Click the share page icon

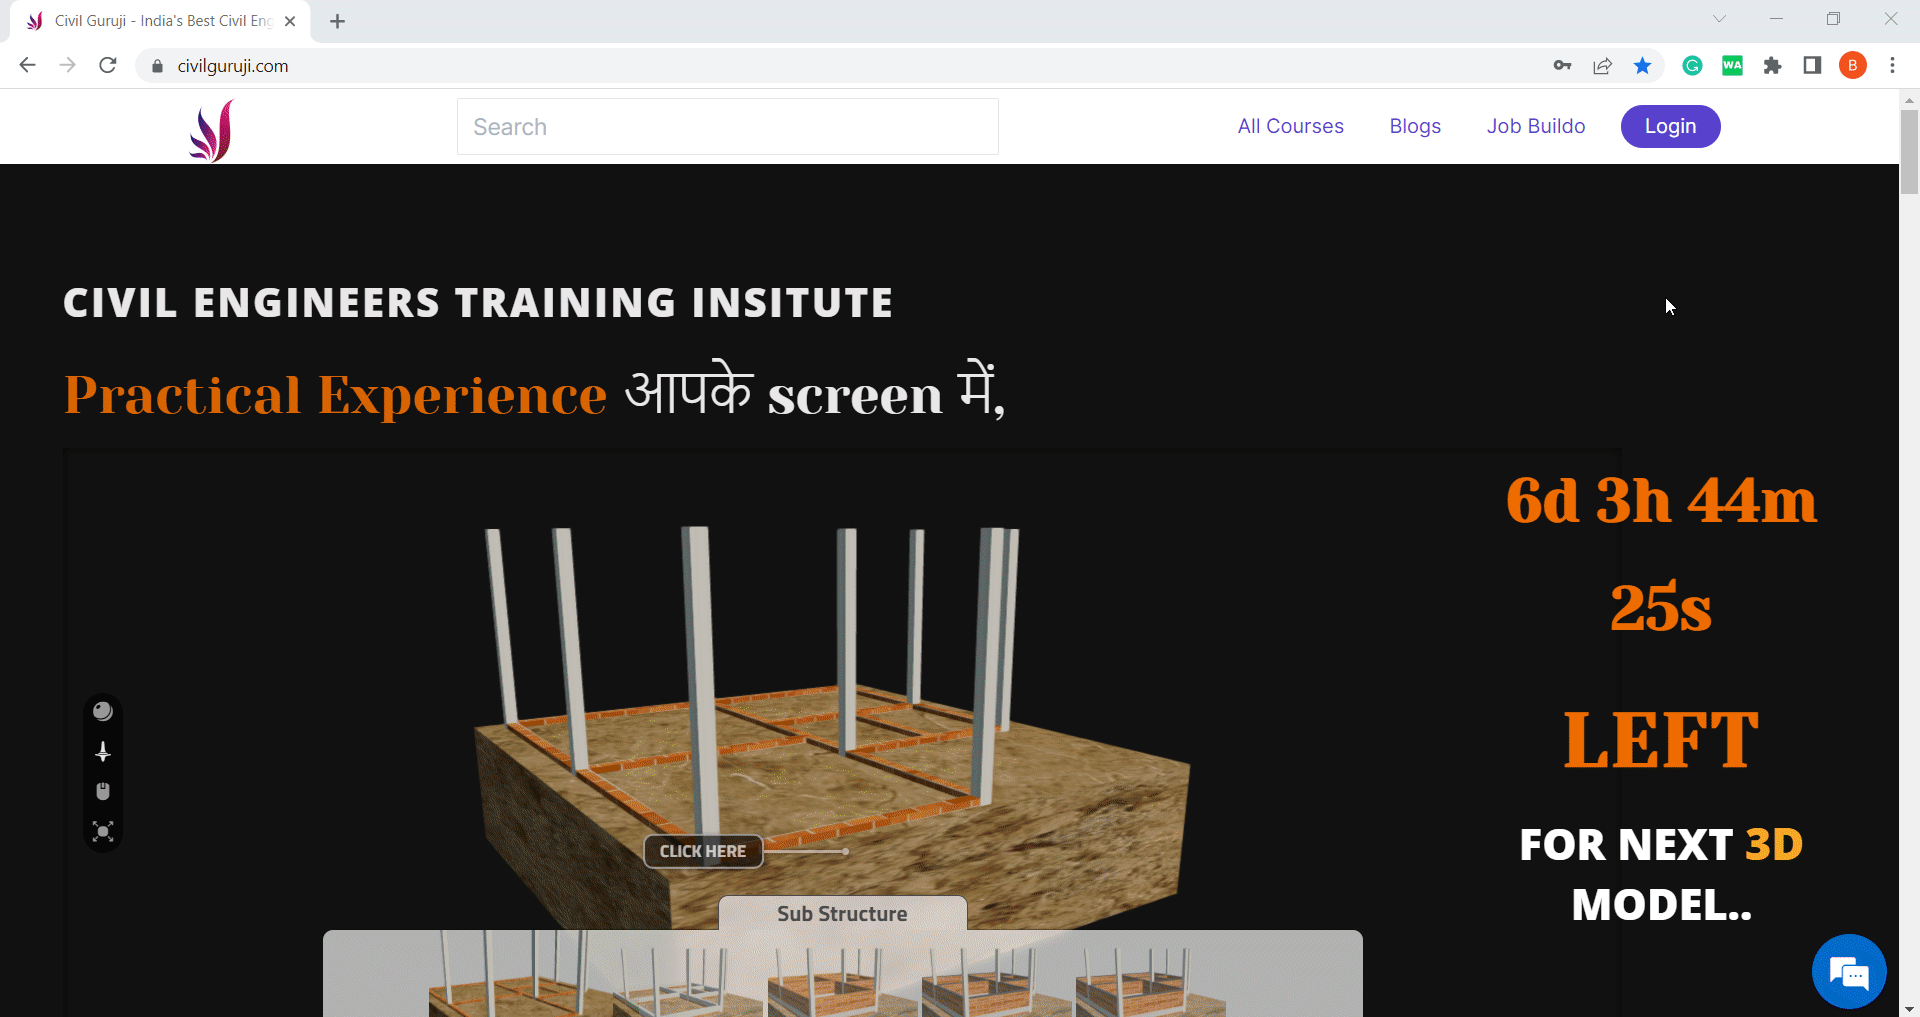(x=1602, y=66)
